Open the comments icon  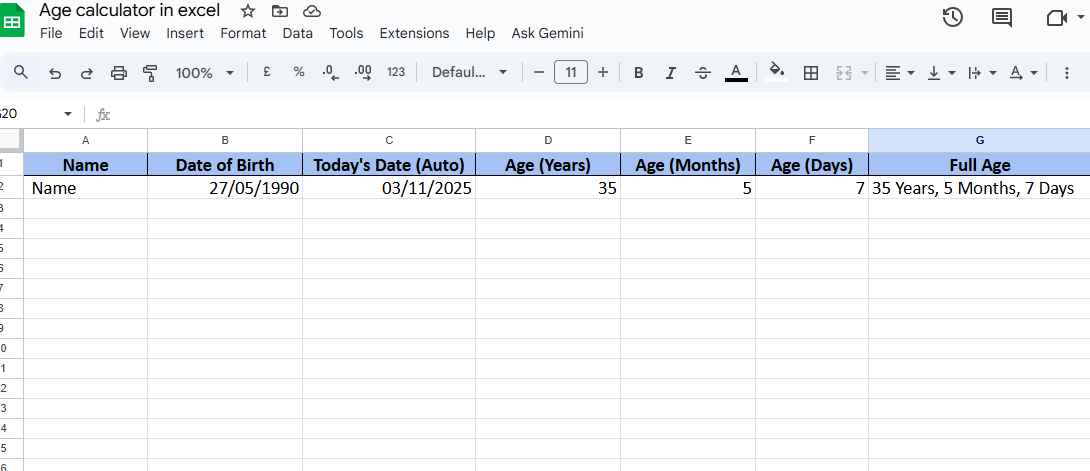tap(1002, 18)
